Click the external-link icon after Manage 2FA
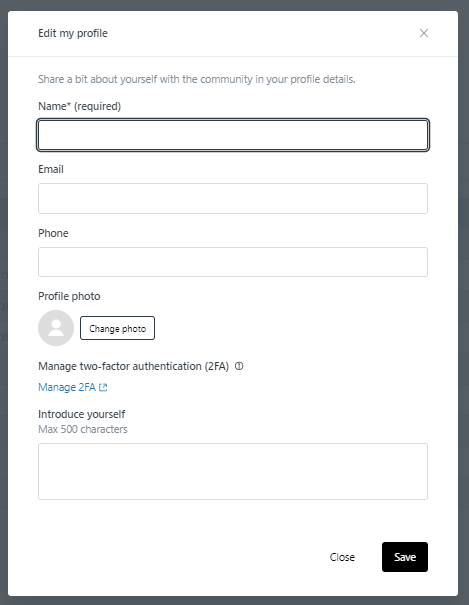 [103, 387]
